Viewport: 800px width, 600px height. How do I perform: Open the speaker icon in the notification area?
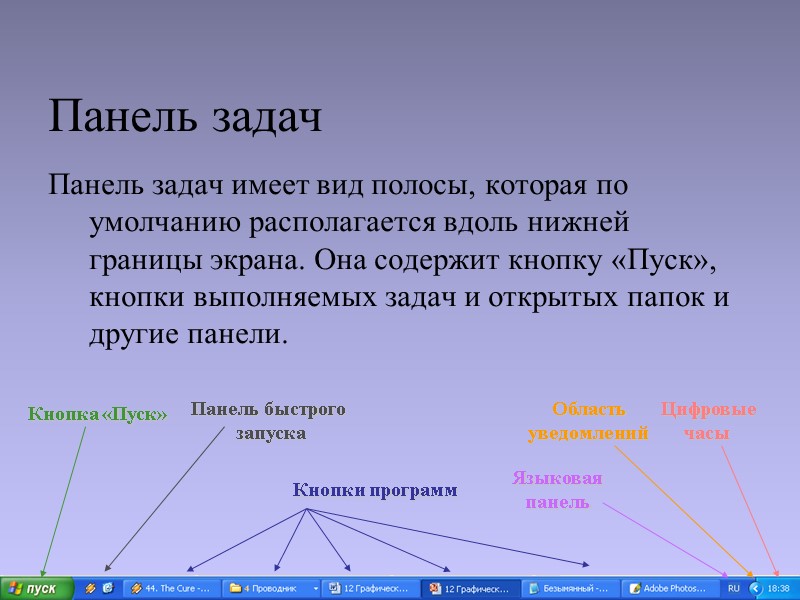[755, 588]
